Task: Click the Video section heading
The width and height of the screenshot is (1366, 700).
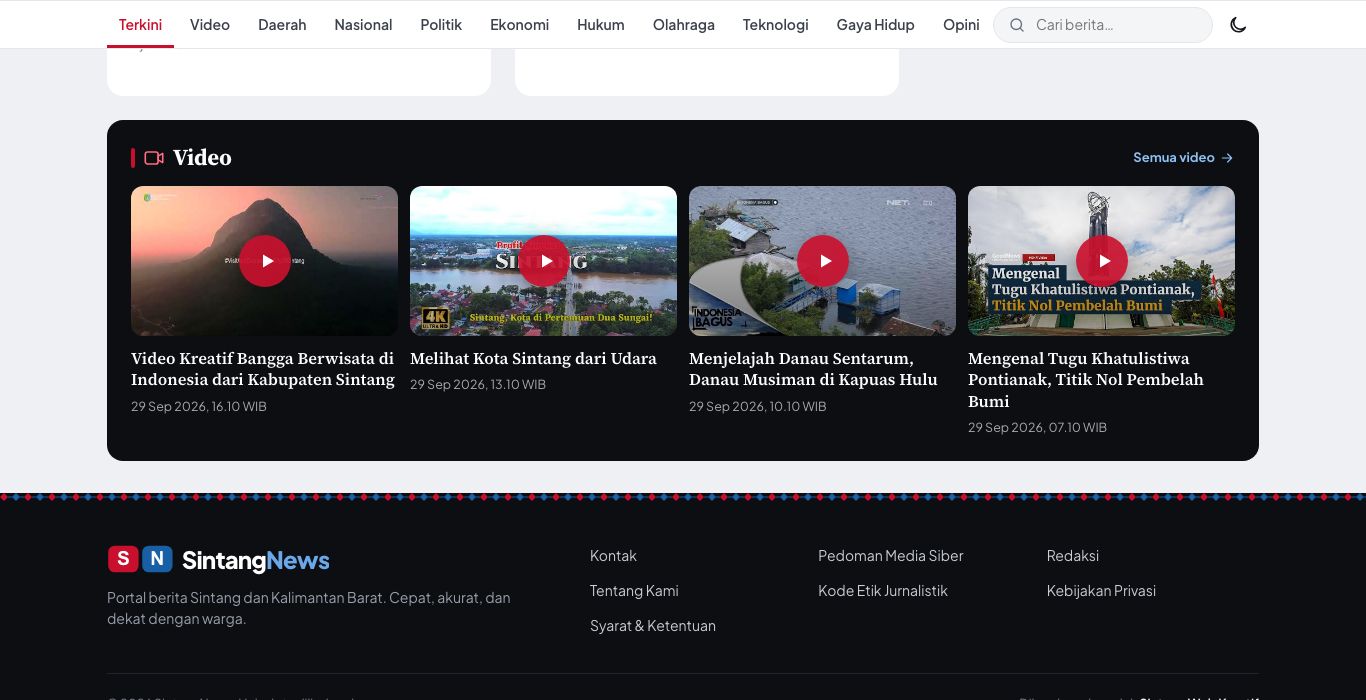Action: click(x=202, y=158)
